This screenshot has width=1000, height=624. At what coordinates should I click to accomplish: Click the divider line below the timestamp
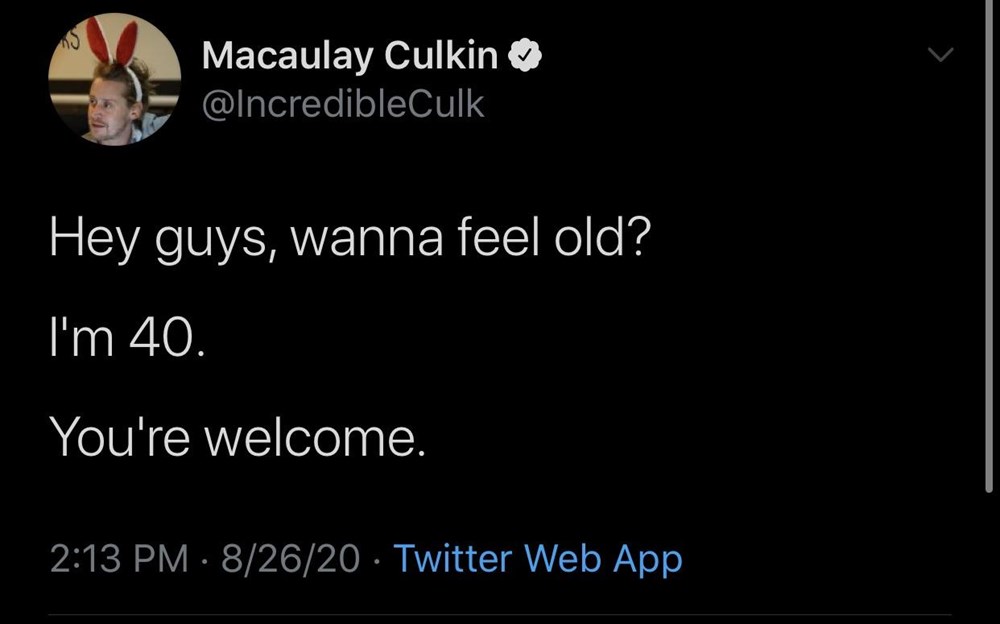[x=500, y=612]
